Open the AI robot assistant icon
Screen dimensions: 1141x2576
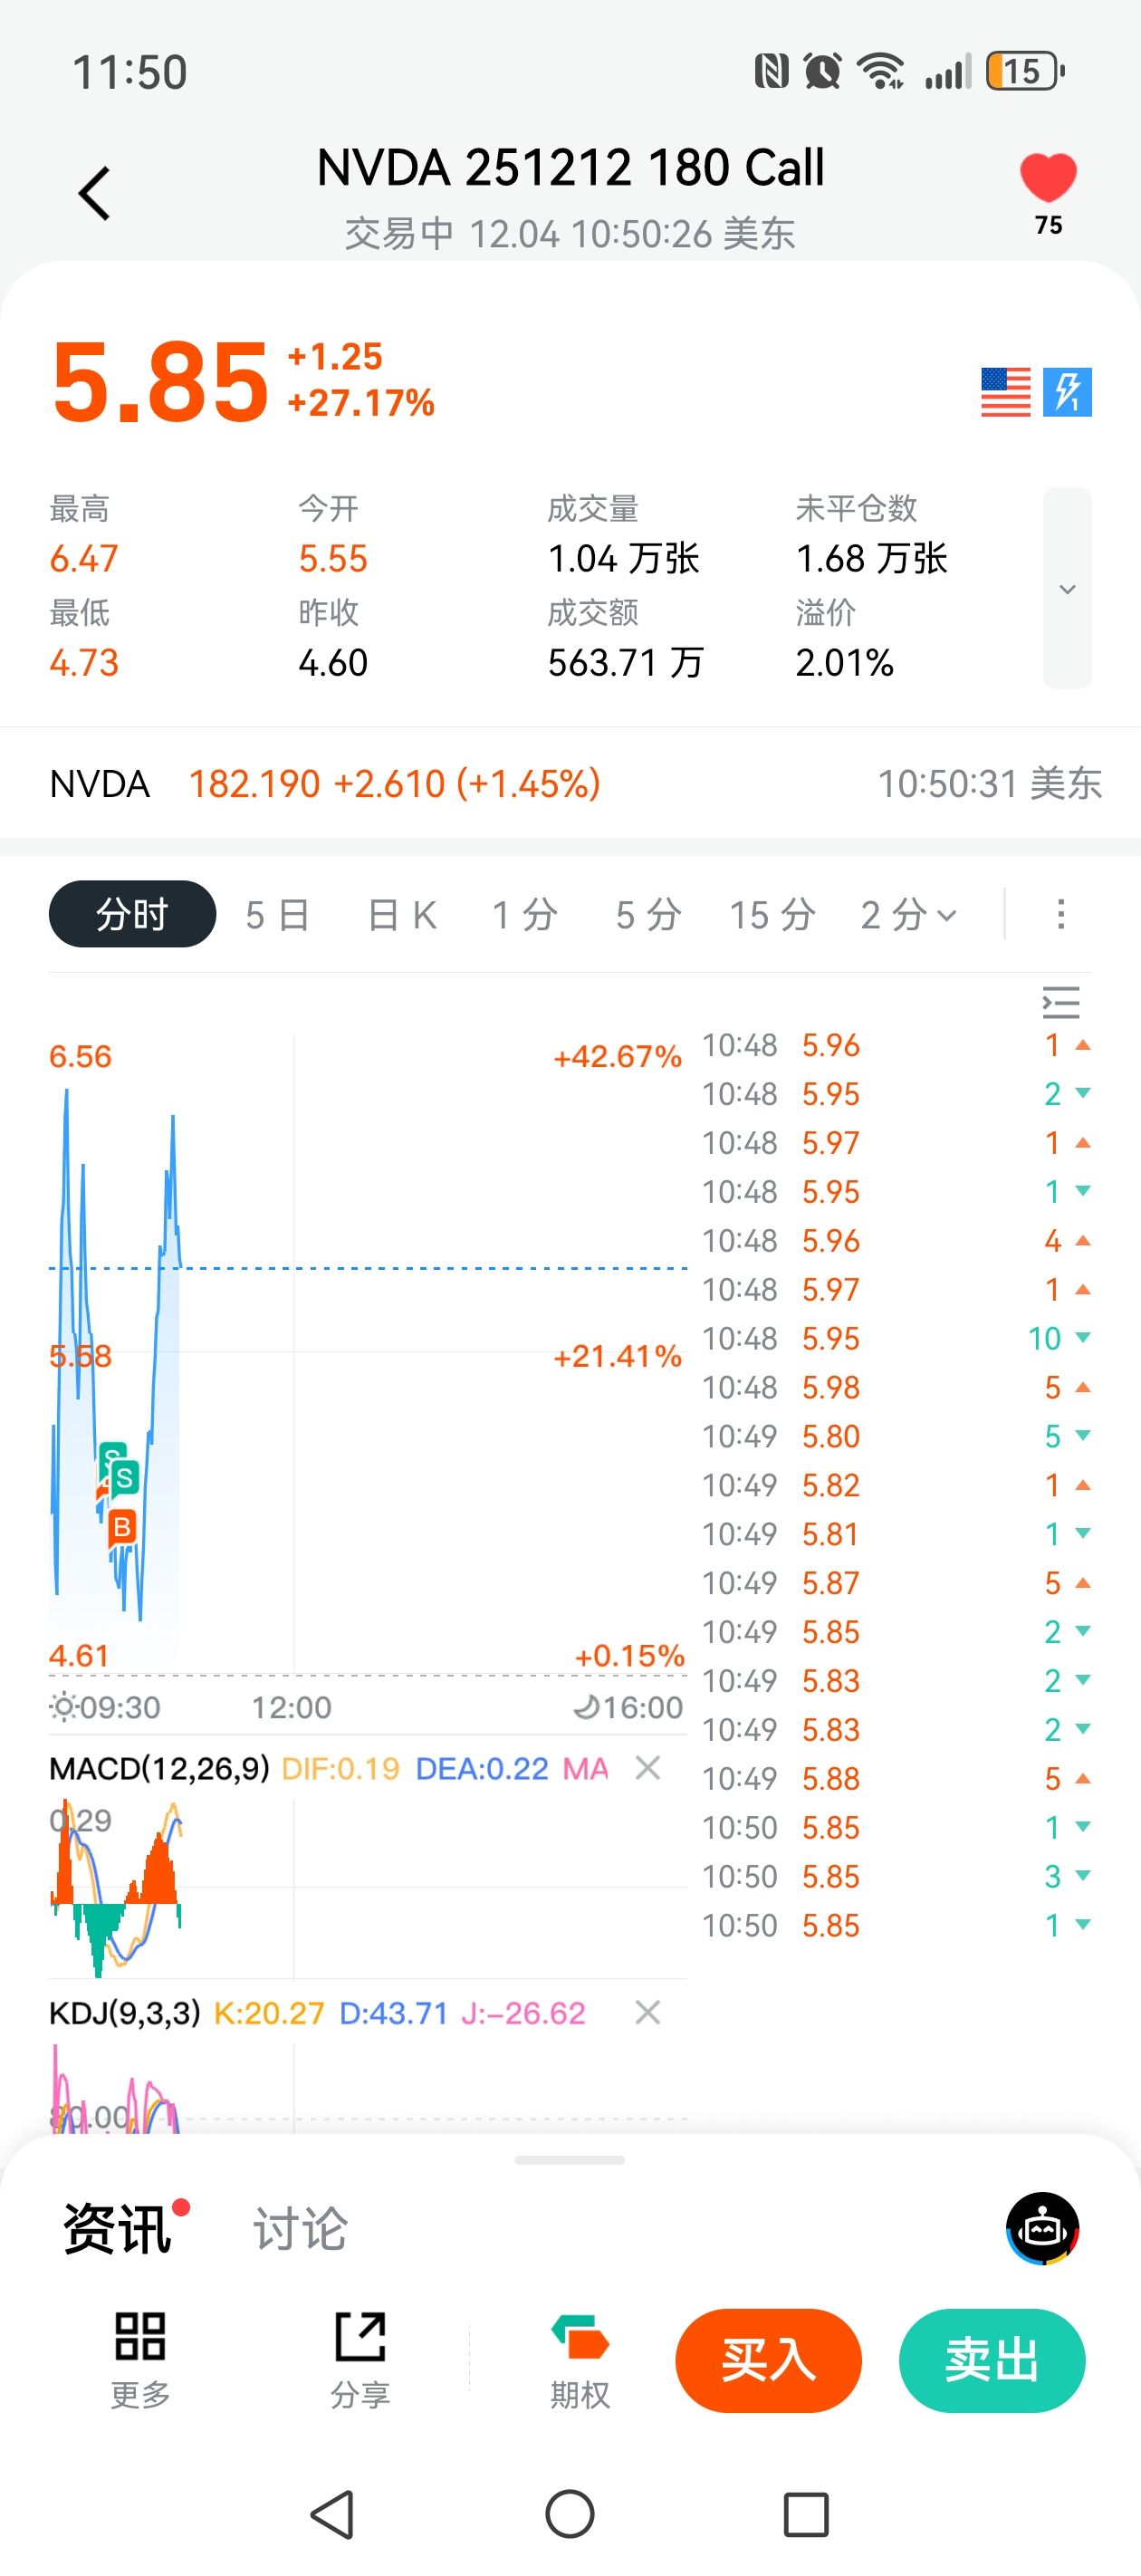(1042, 2228)
